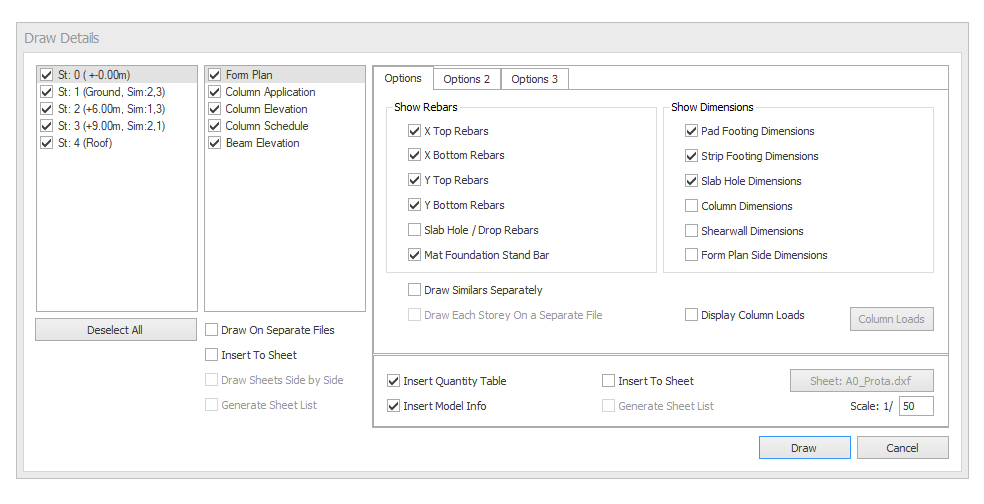Image resolution: width=984 pixels, height=504 pixels.
Task: Uncheck the St: 4 (Roof) storey checkbox
Action: tap(46, 143)
